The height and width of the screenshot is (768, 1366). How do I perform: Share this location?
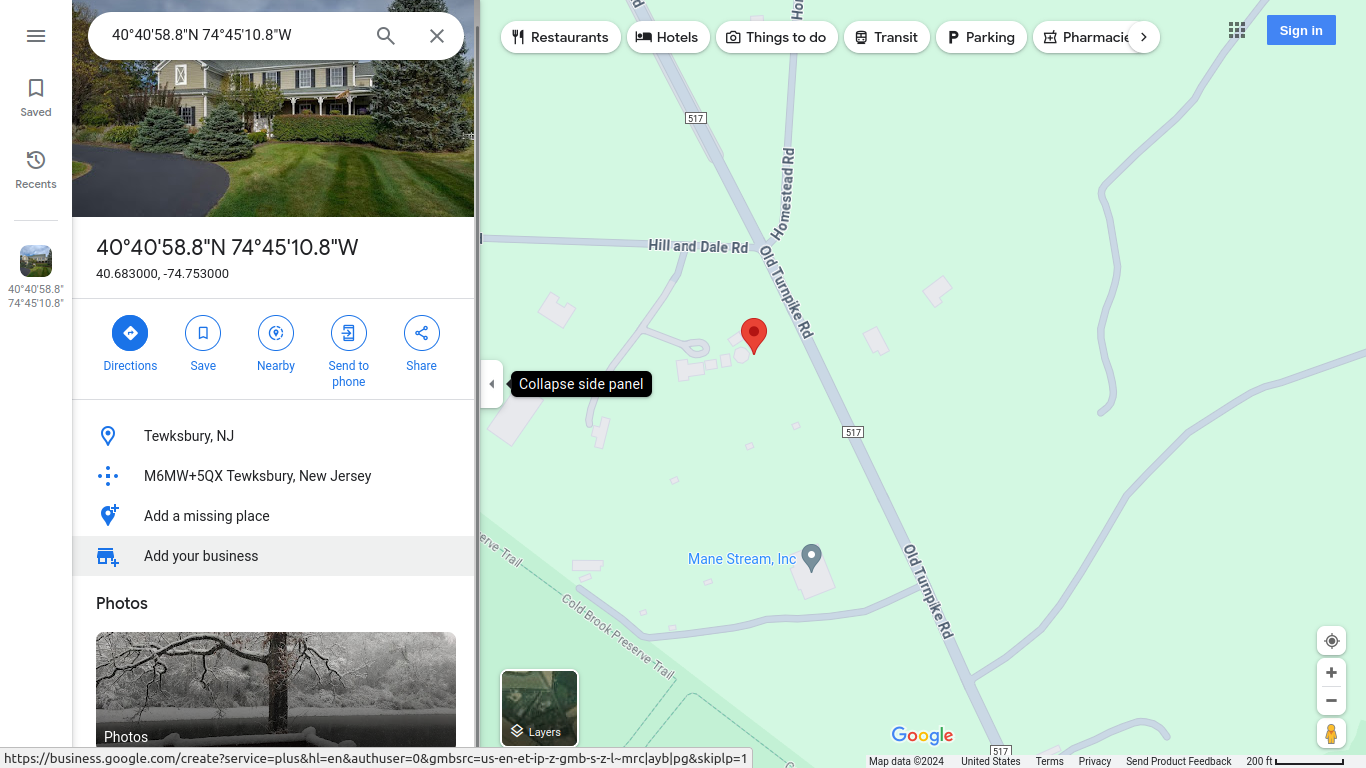click(x=422, y=344)
